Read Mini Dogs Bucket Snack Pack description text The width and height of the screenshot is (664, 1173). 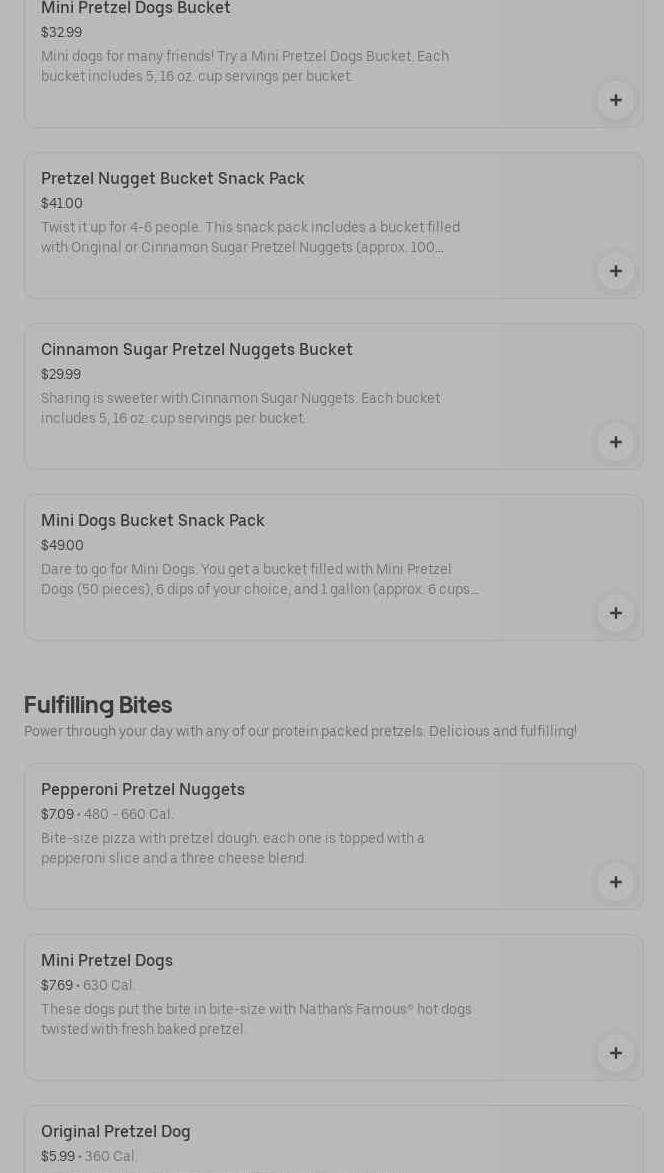pyautogui.click(x=260, y=579)
